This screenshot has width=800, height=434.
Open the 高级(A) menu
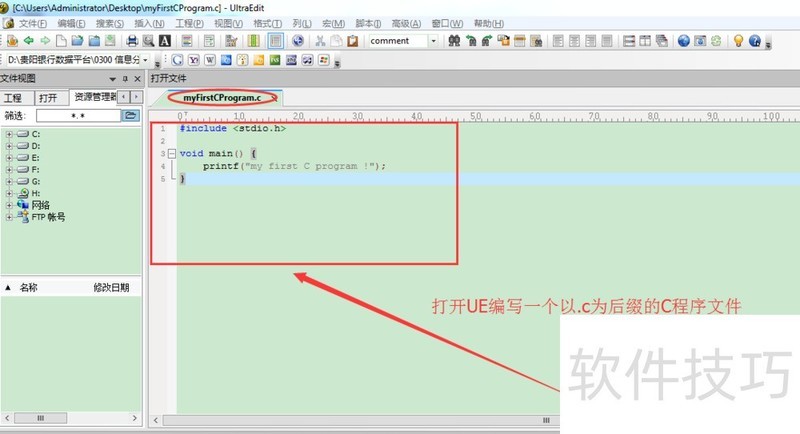coord(406,23)
